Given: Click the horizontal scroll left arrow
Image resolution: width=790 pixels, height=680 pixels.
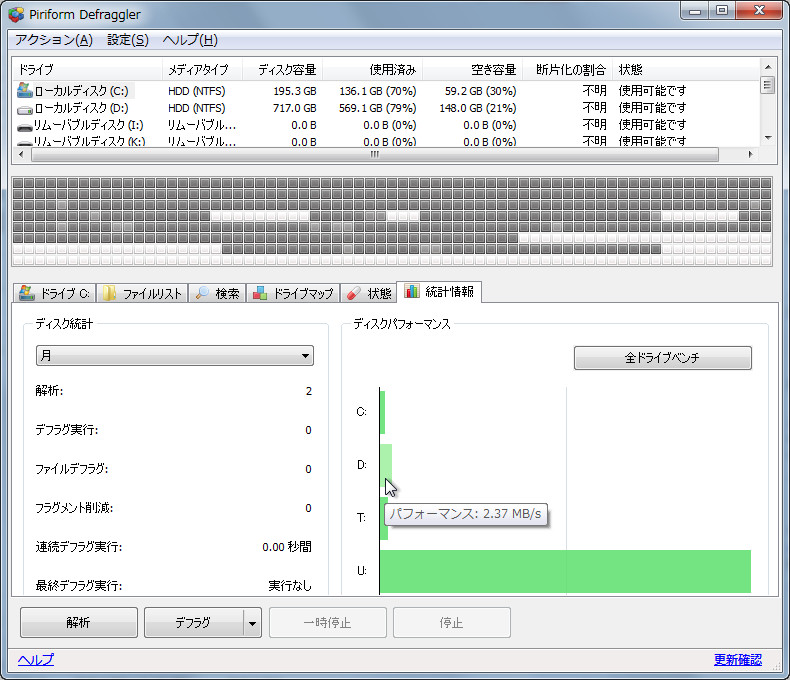Looking at the screenshot, I should pos(21,155).
